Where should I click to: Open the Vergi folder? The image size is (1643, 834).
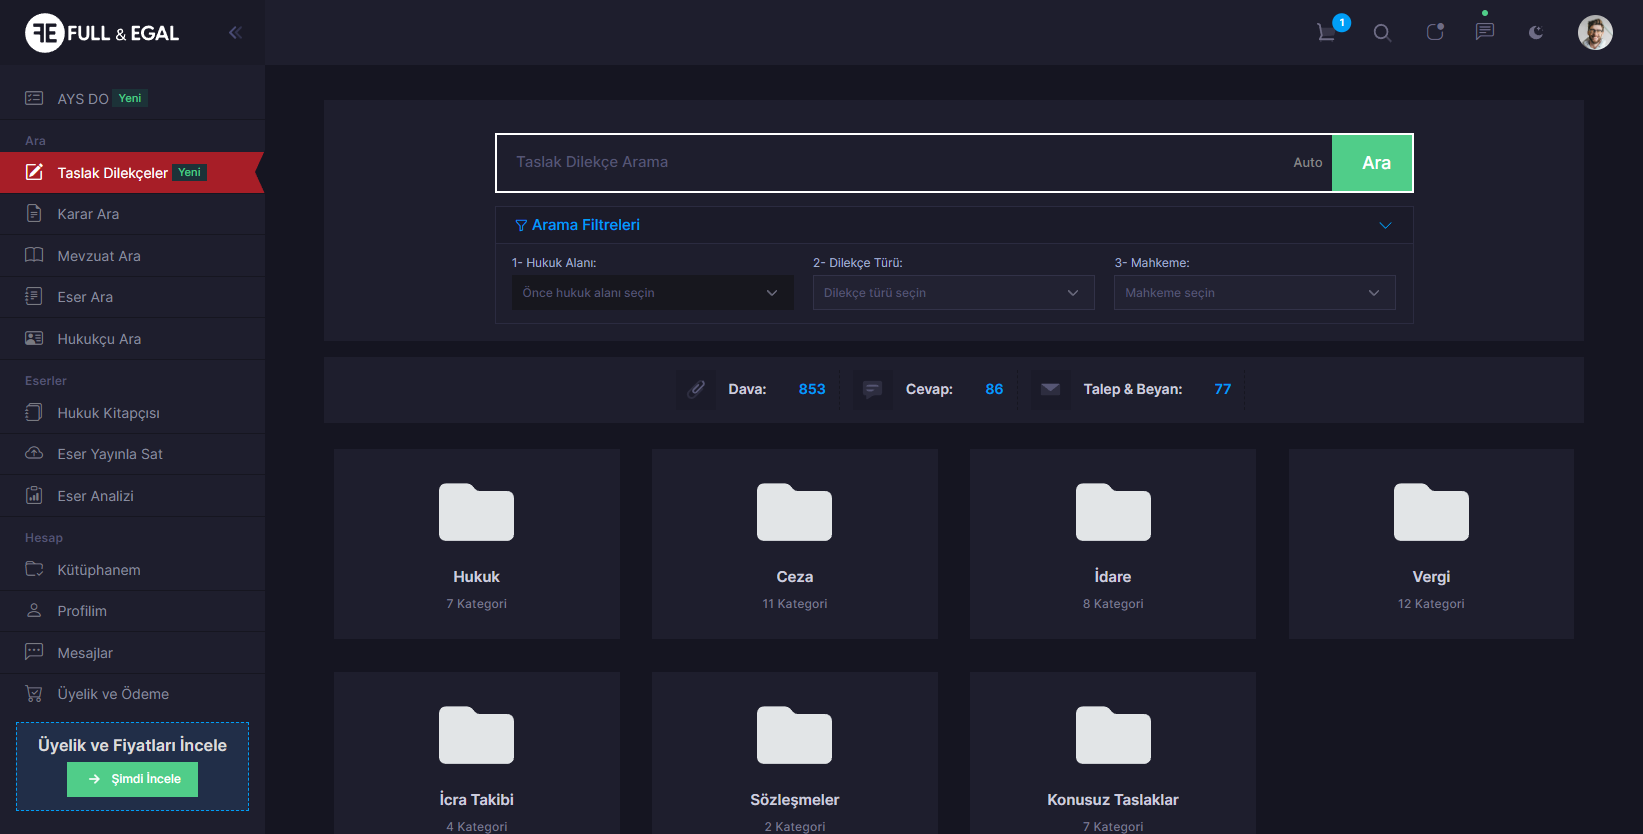point(1430,543)
